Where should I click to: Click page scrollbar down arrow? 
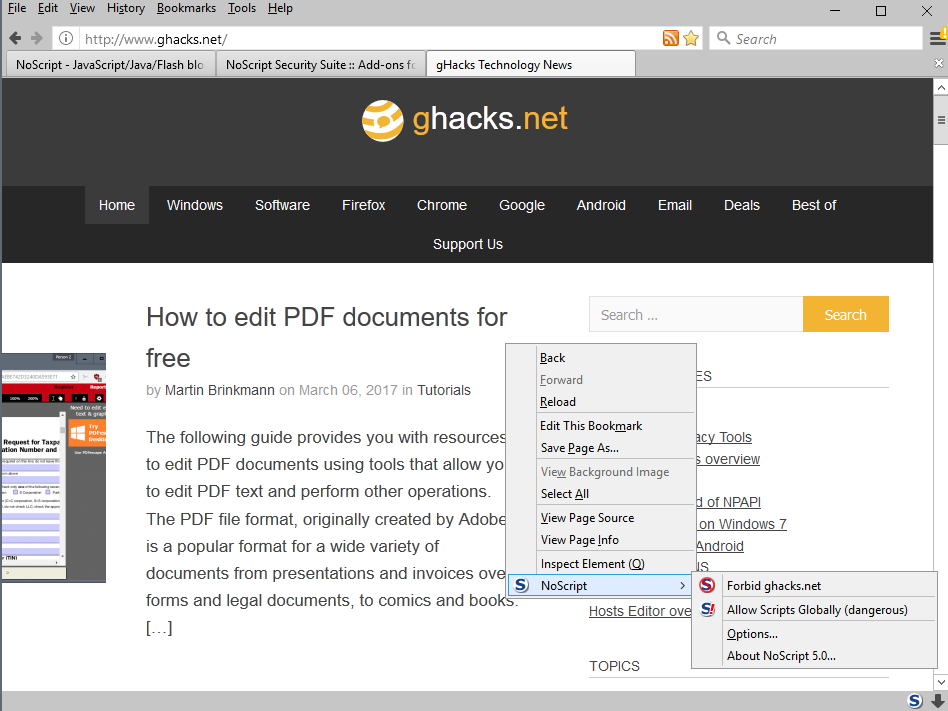tap(941, 683)
